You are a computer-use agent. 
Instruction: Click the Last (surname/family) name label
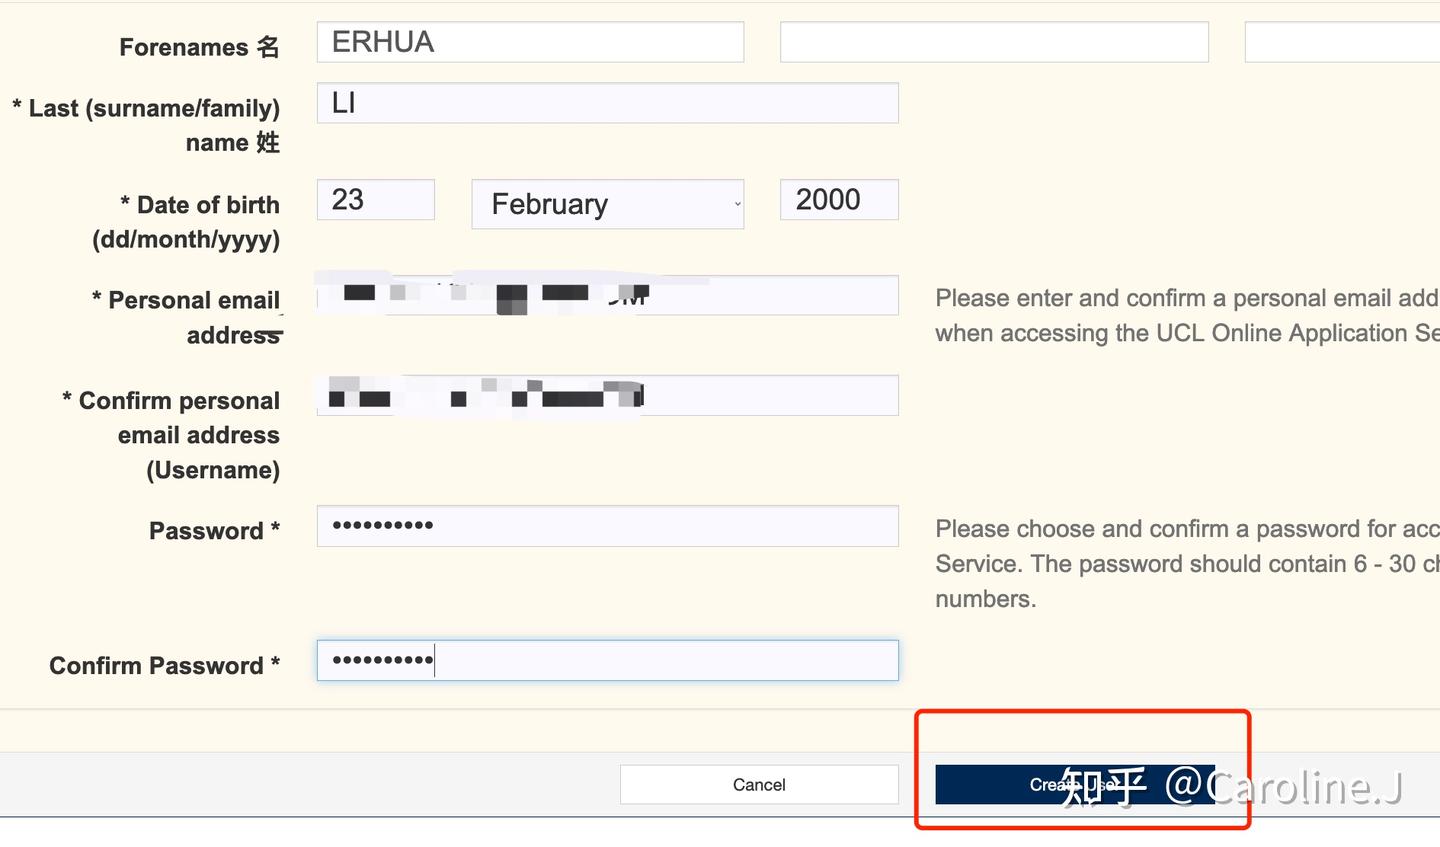(x=146, y=125)
